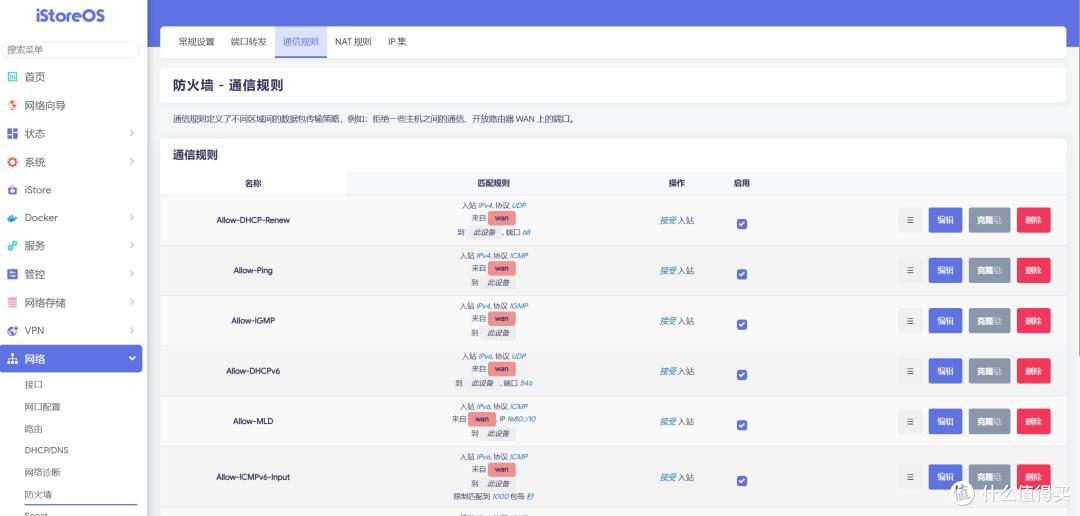The width and height of the screenshot is (1080, 516).
Task: Click the VPN icon in sidebar
Action: (x=12, y=331)
